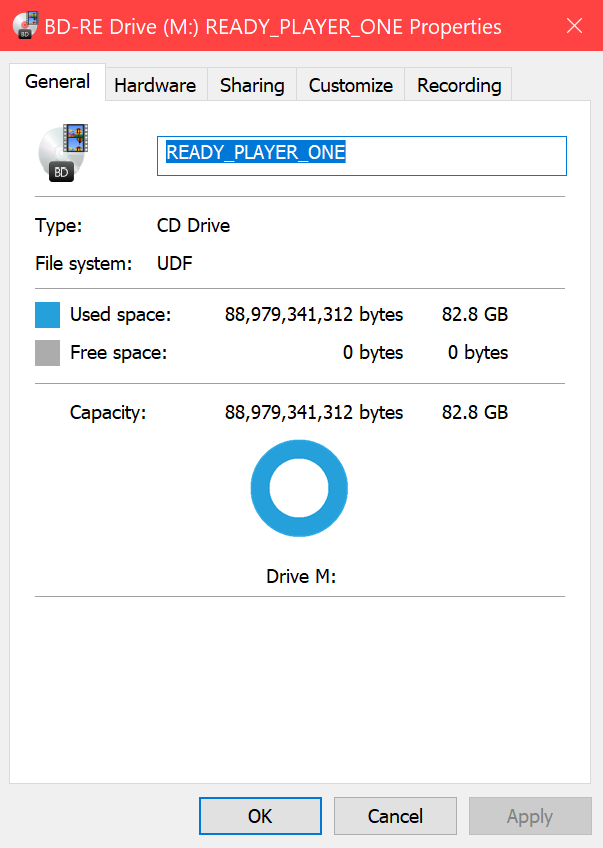Click the Cancel button
Screen dimensions: 603x848
[395, 816]
